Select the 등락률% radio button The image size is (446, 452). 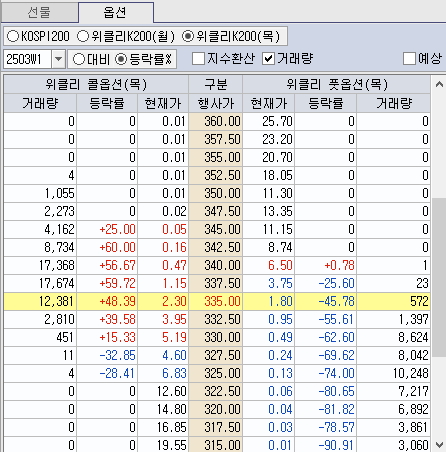tap(143, 59)
